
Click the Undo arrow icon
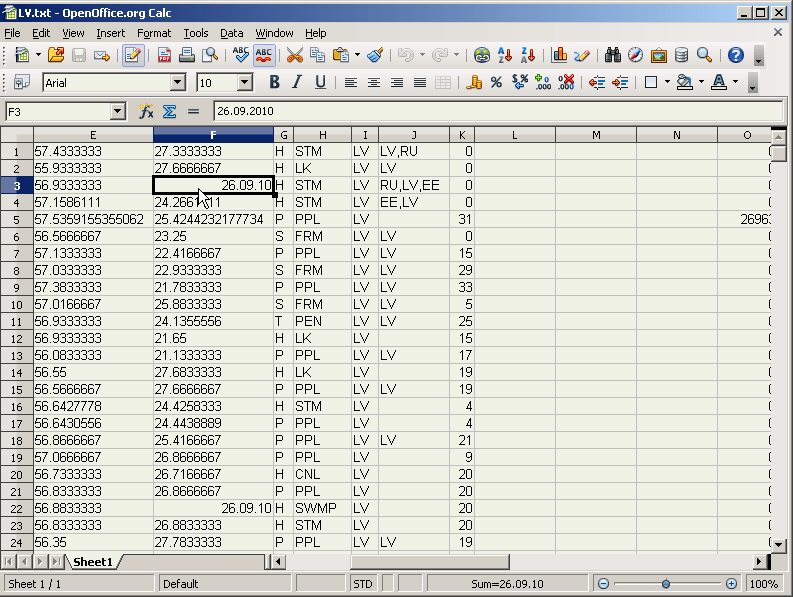[x=406, y=55]
